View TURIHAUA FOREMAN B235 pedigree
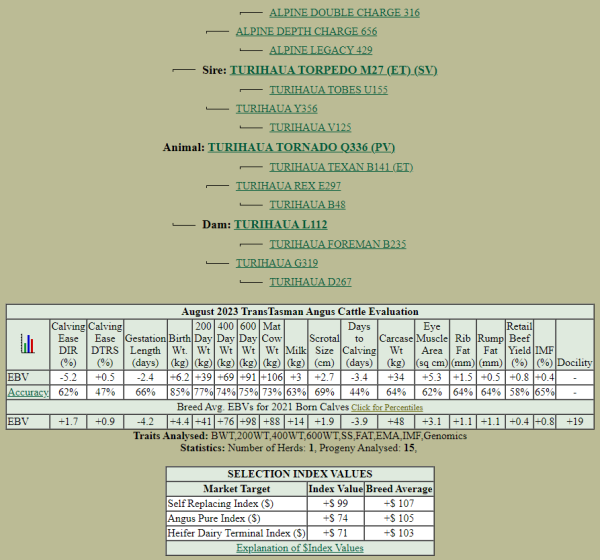This screenshot has width=600, height=560. coord(338,244)
